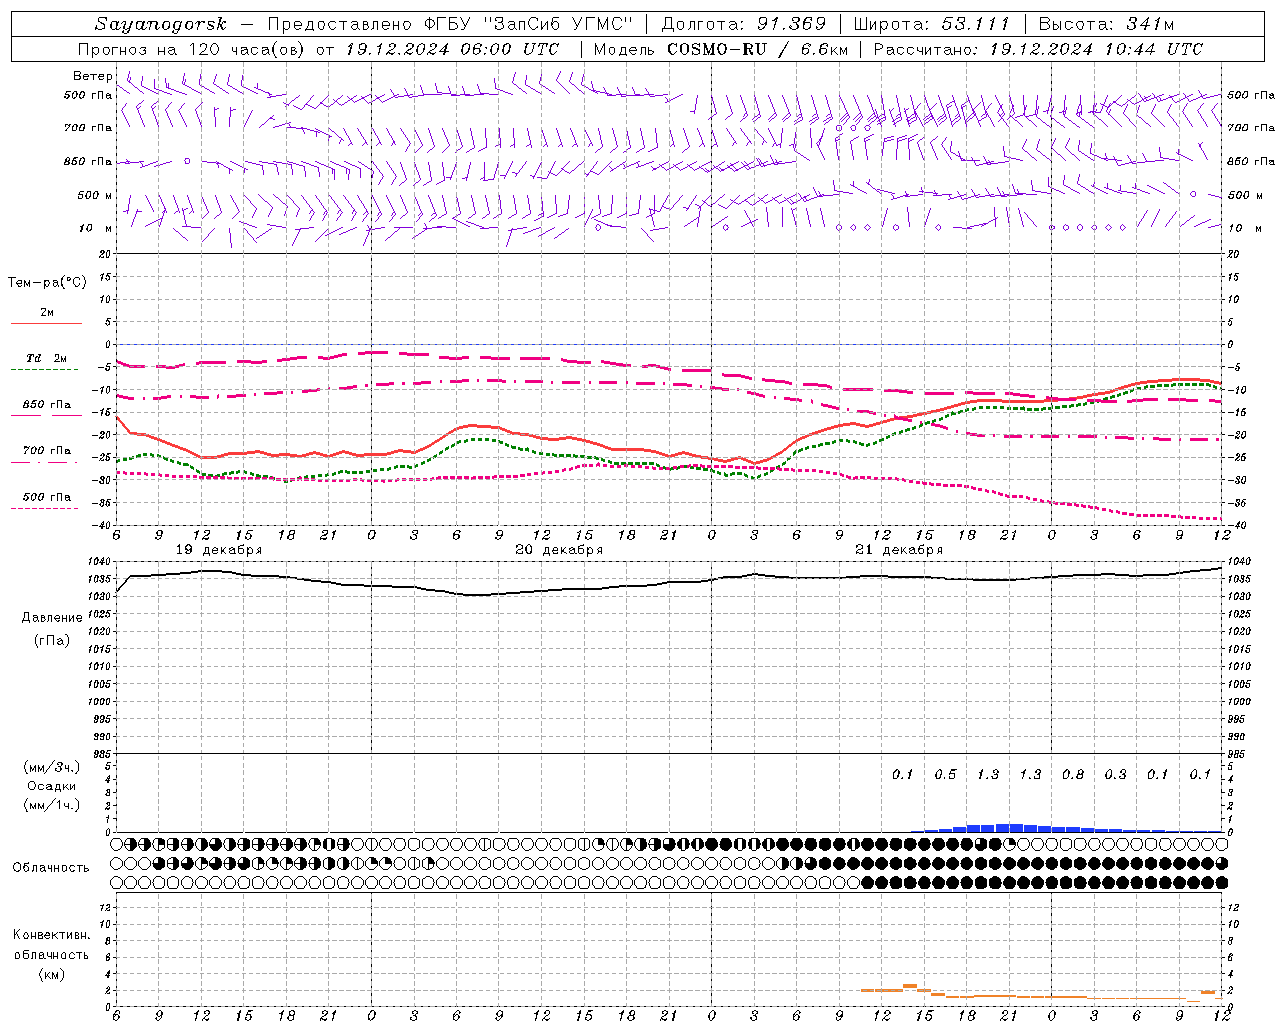The width and height of the screenshot is (1280, 1024).
Task: Select the 'Прогноз на 120 часа(ов)' forecast header text
Action: click(x=191, y=49)
